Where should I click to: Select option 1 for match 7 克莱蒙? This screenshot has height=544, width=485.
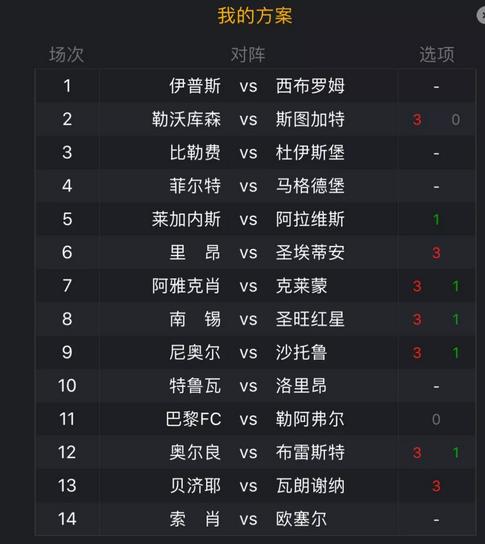tap(456, 286)
